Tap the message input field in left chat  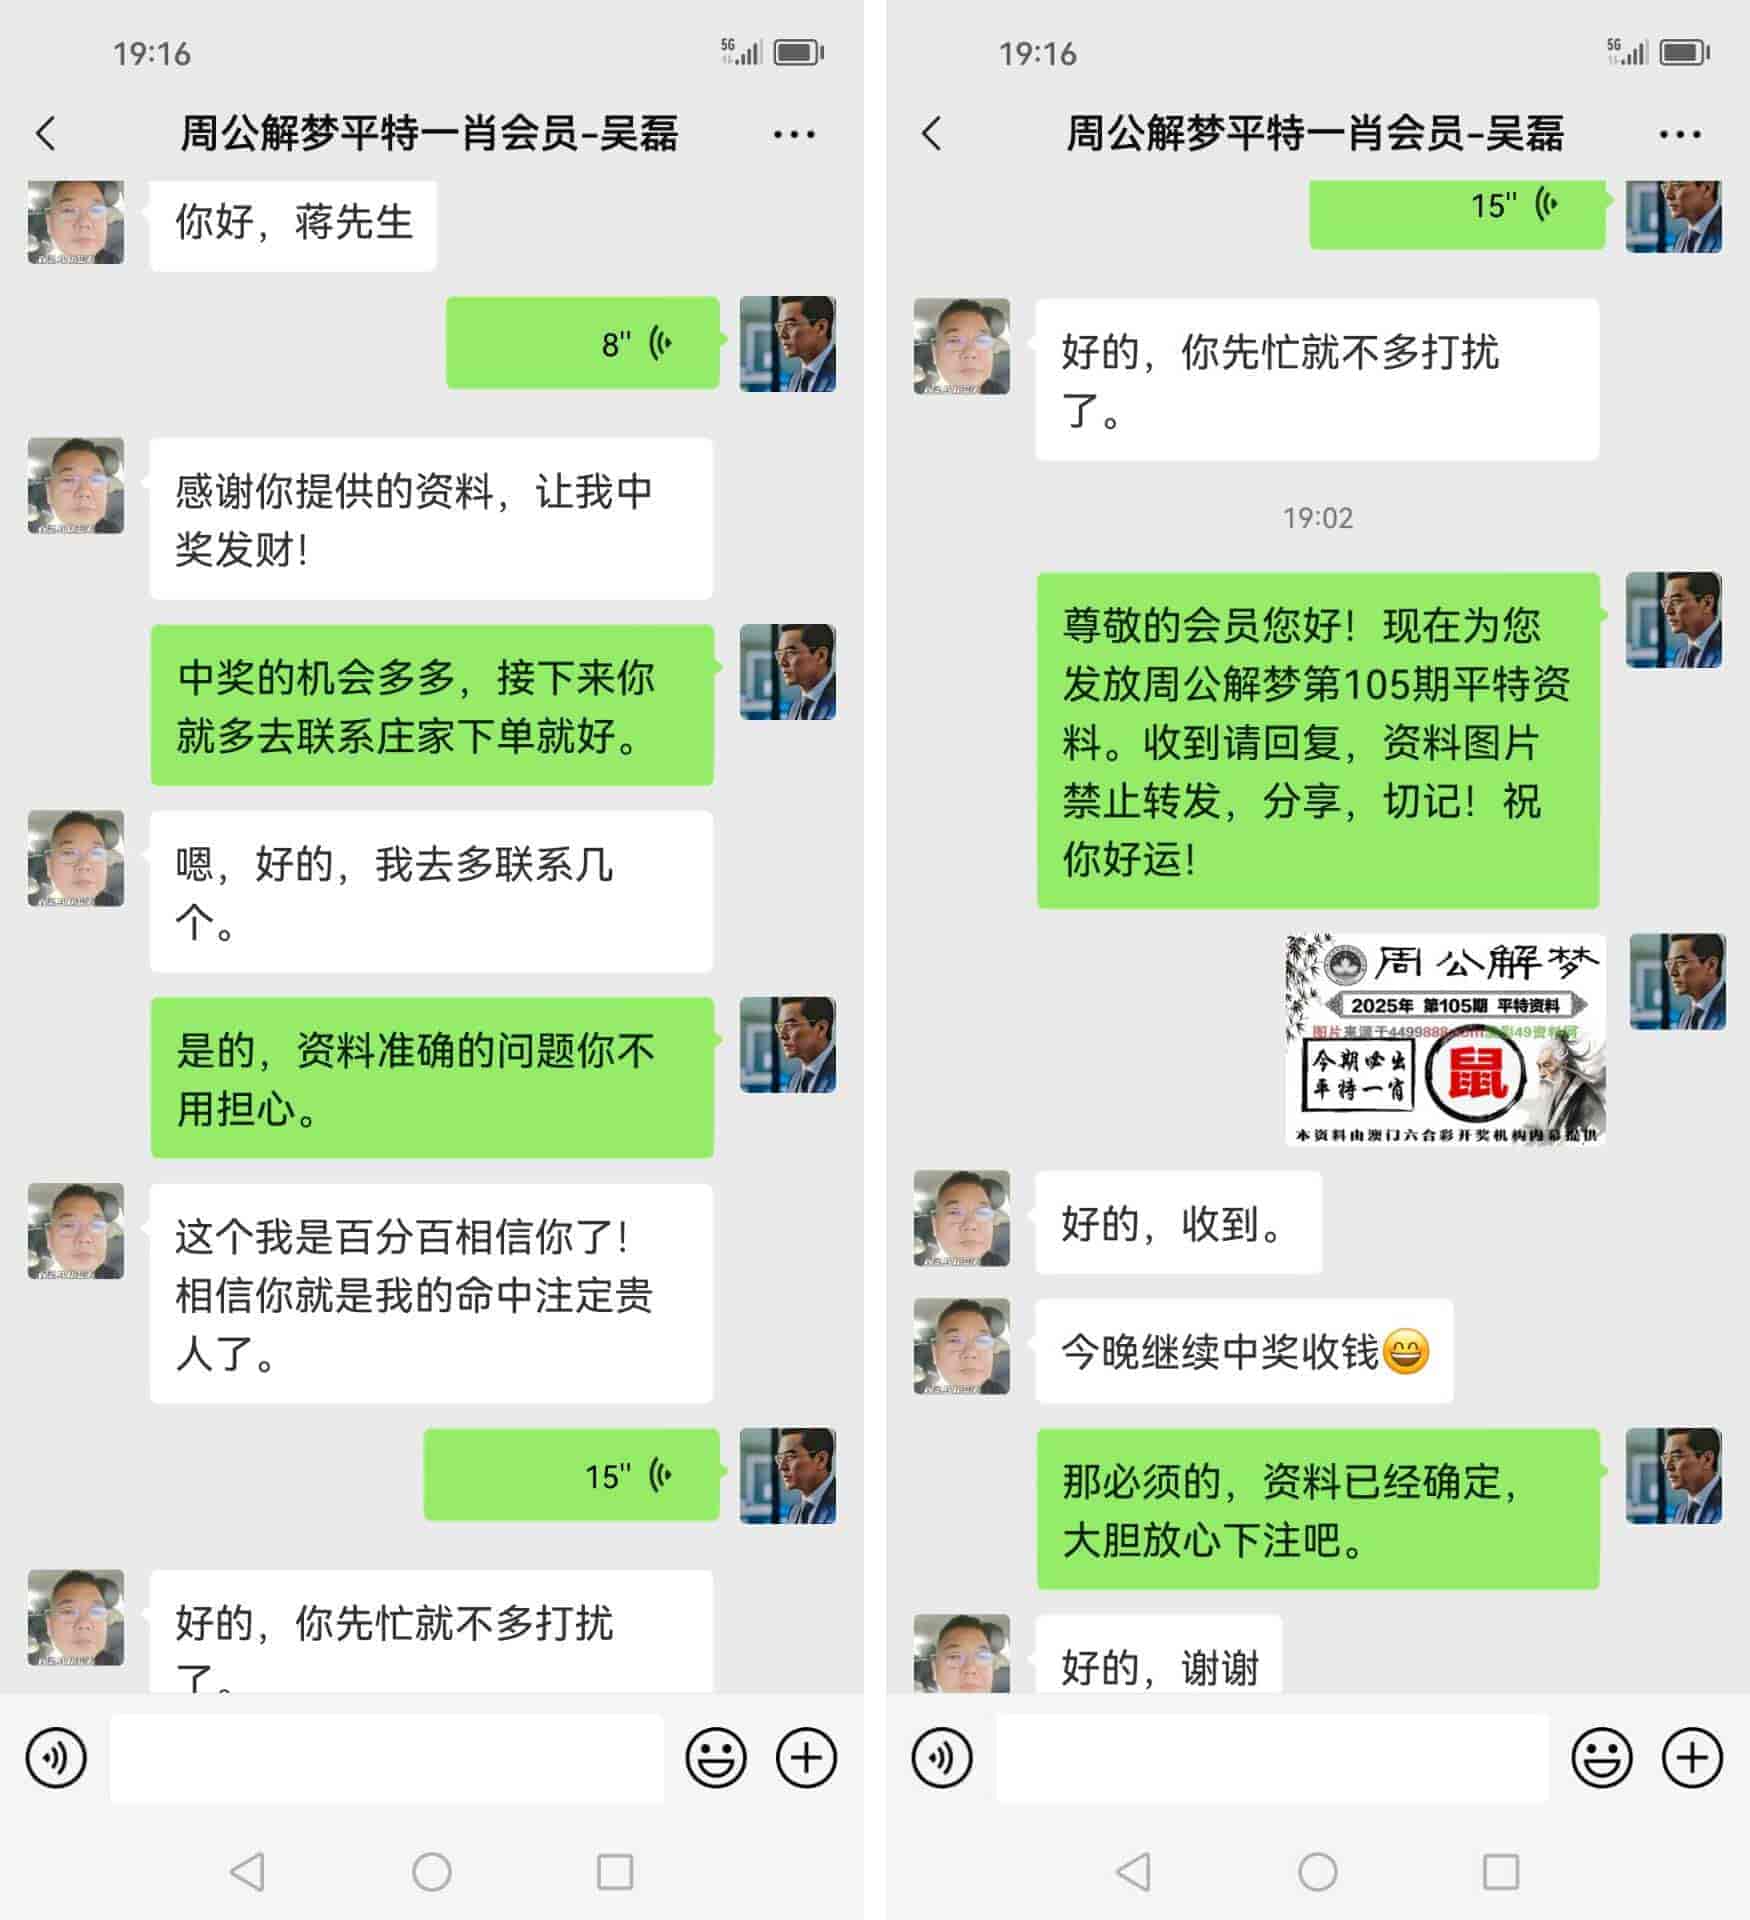click(387, 1758)
